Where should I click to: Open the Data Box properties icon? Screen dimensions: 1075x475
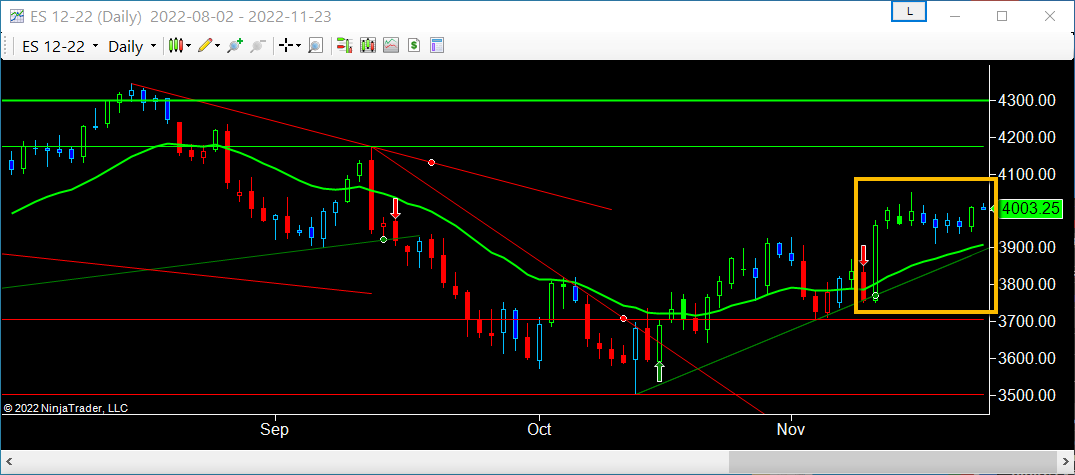(x=437, y=46)
